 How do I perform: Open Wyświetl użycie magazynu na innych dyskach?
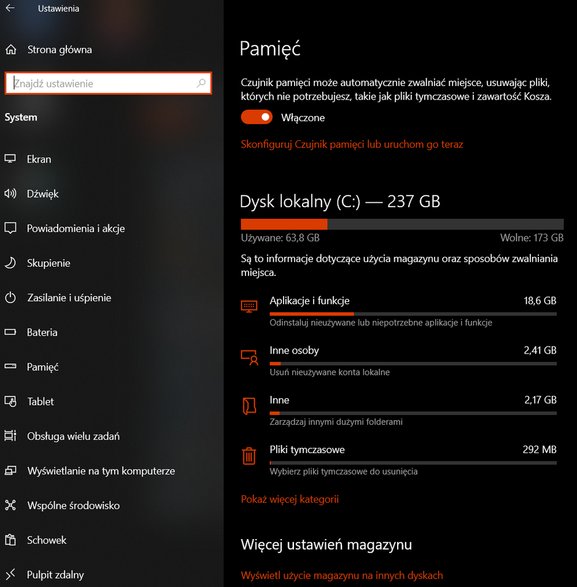341,575
